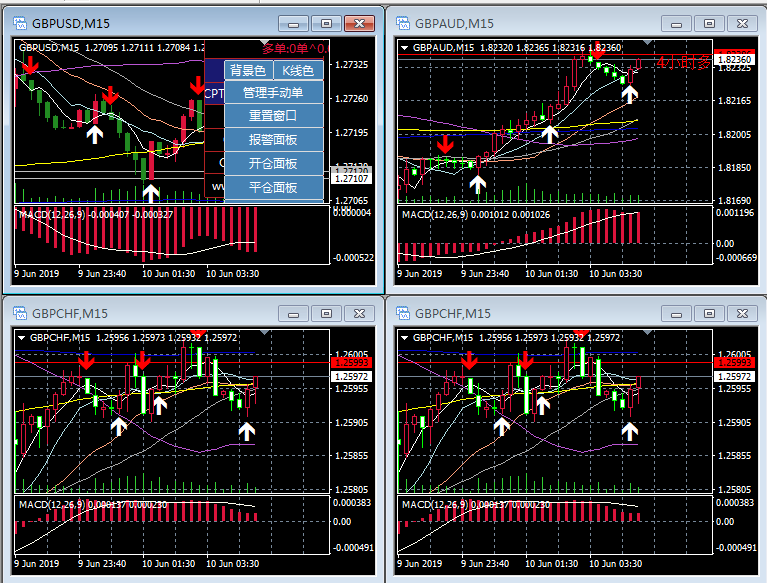The height and width of the screenshot is (583, 767).
Task: Open the 报警面板 alert panel
Action: point(273,140)
